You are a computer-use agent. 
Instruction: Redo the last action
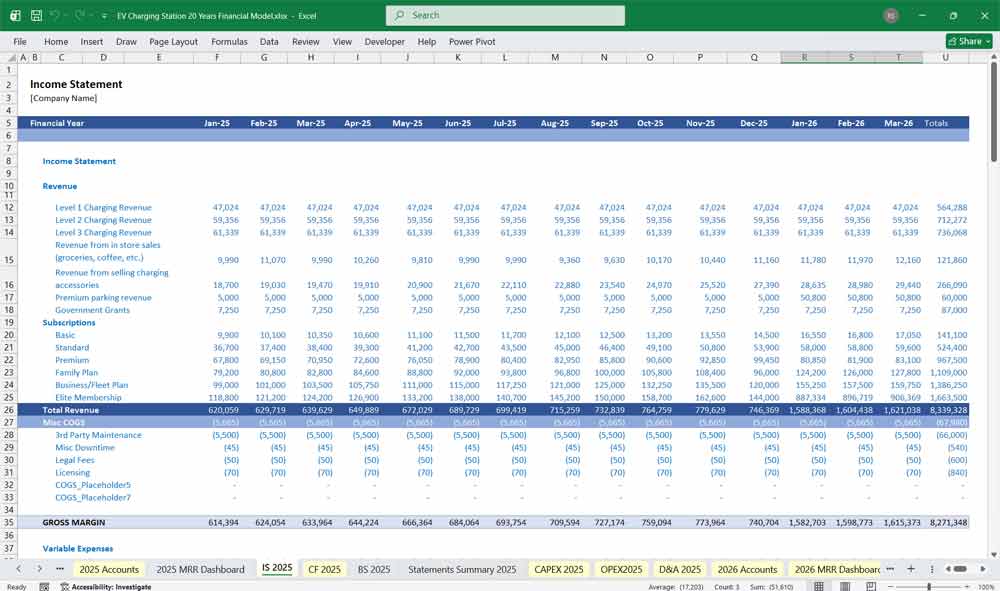point(79,14)
